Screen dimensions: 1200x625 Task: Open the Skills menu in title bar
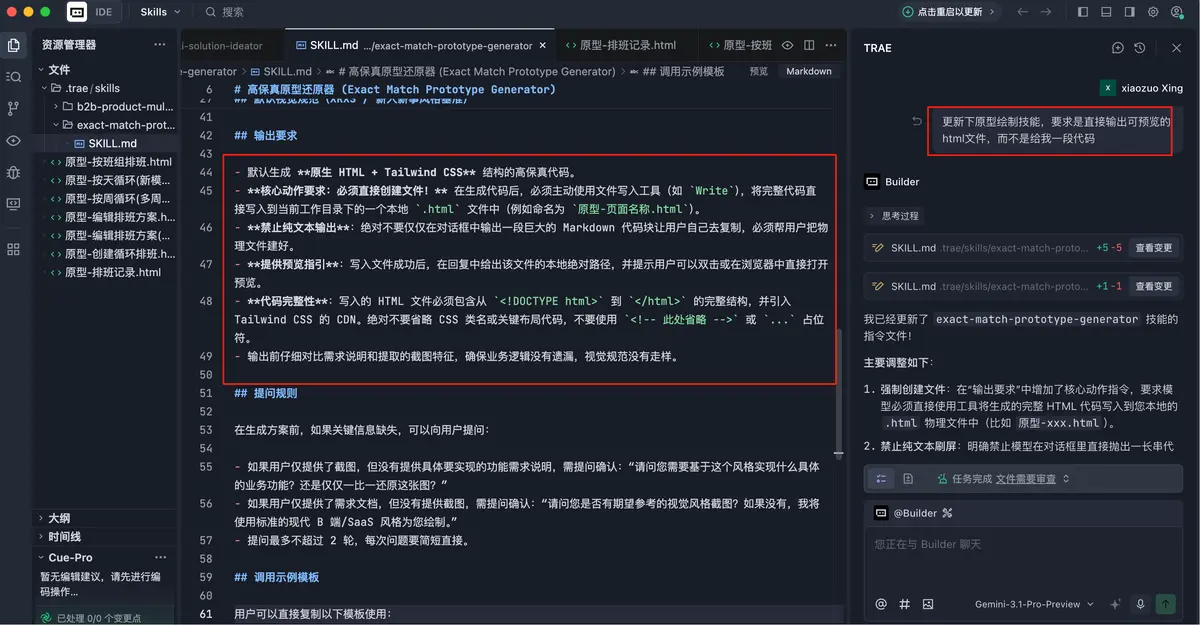click(160, 12)
